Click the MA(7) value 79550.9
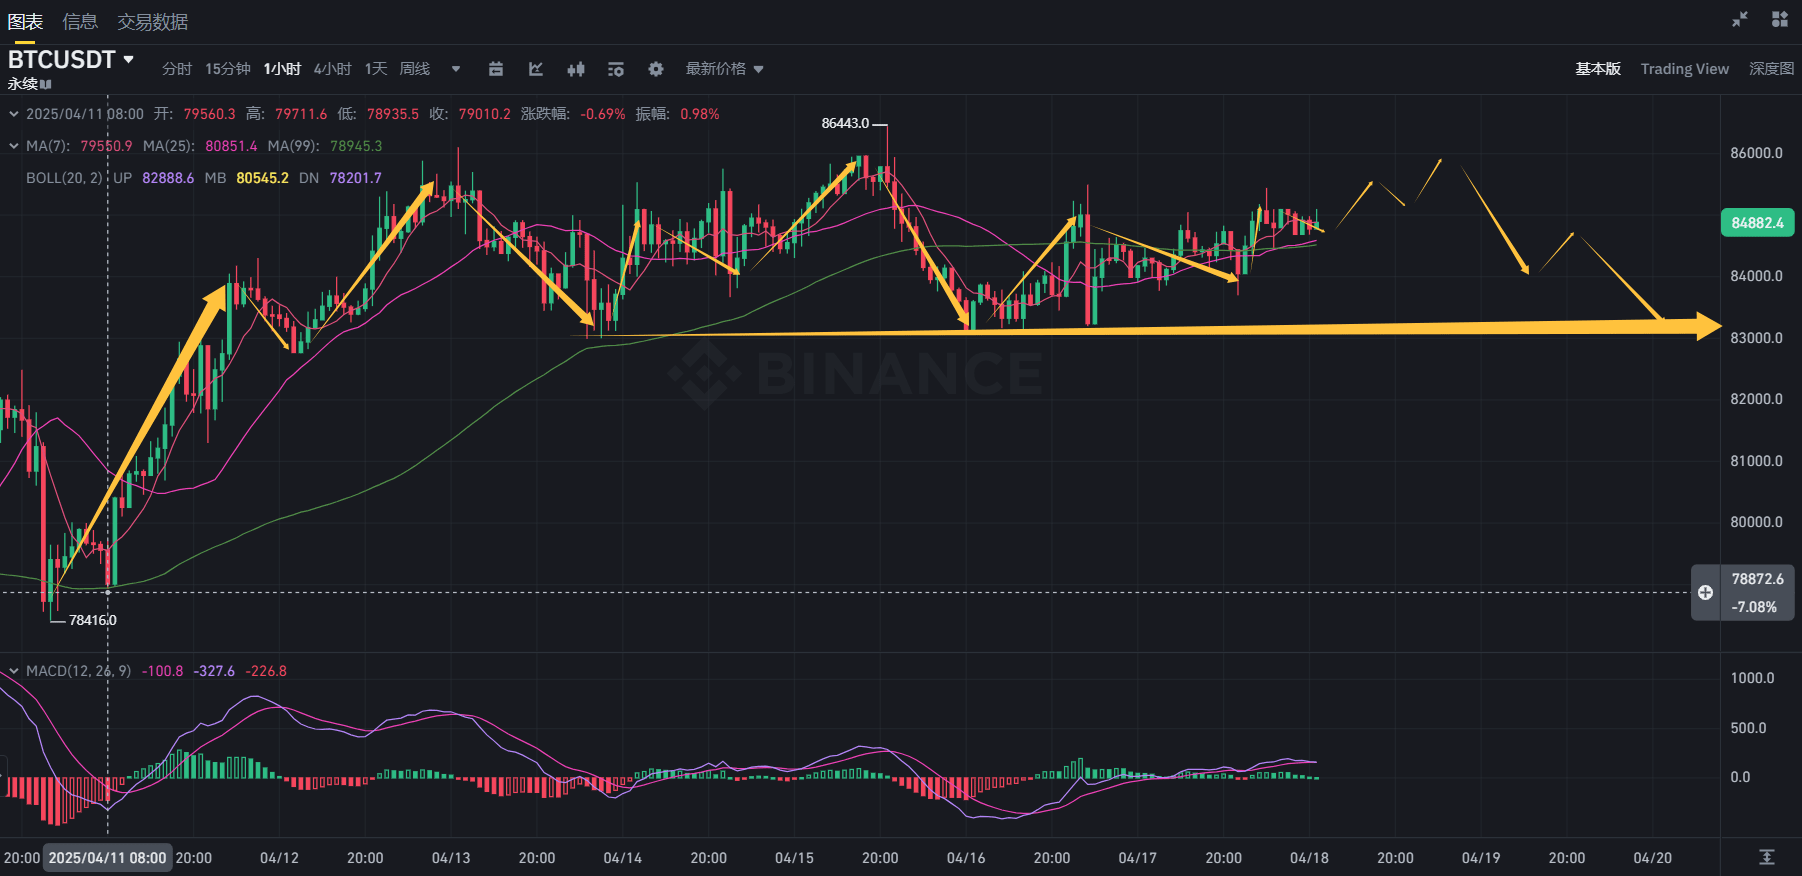Viewport: 1802px width, 876px height. [106, 146]
